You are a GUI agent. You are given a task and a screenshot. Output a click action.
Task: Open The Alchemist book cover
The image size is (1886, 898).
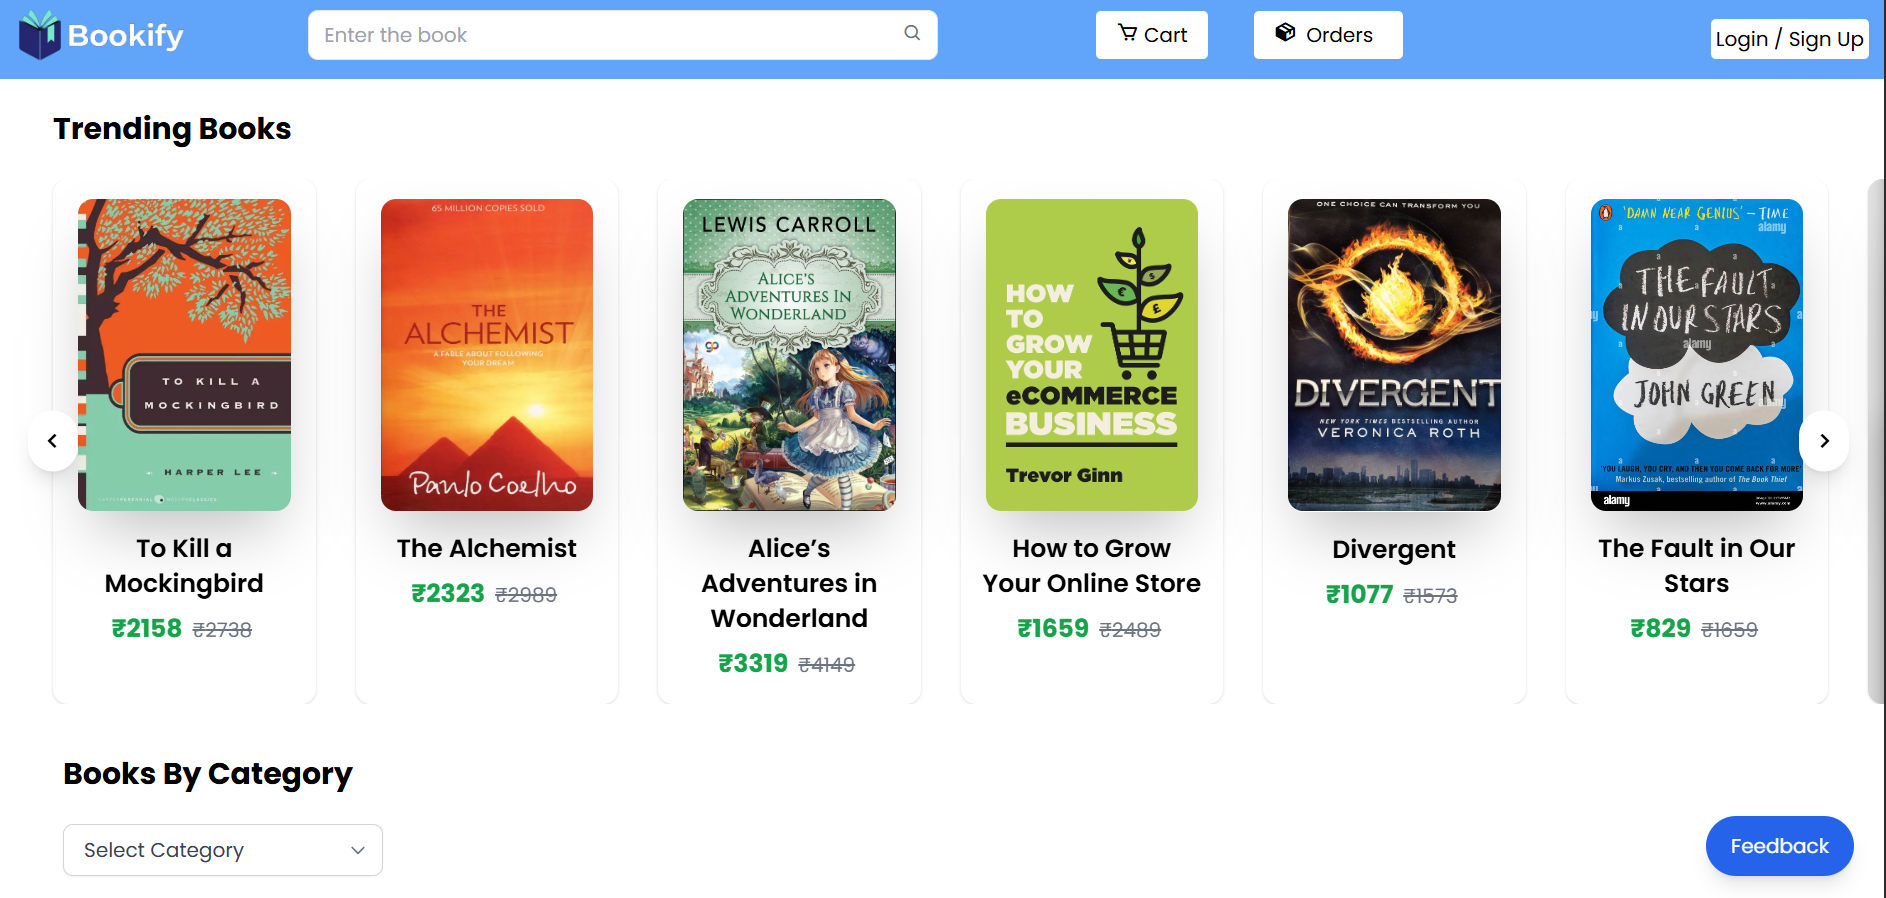pos(487,355)
